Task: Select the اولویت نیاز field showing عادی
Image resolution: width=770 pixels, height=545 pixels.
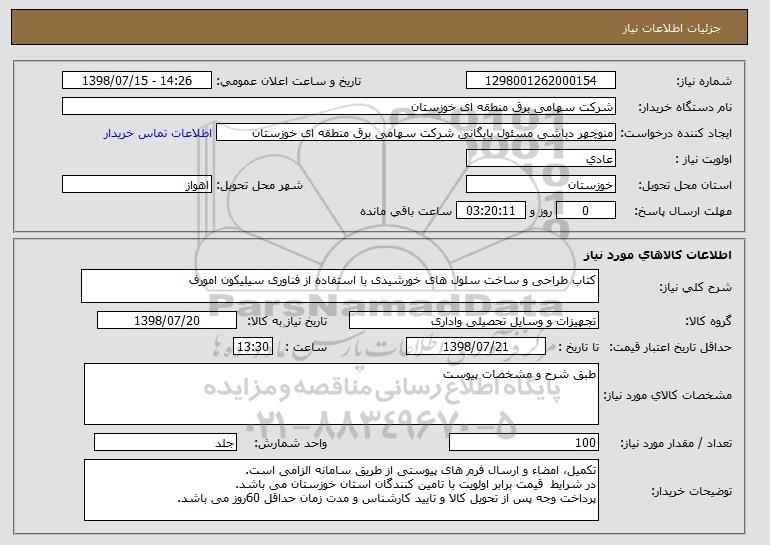Action: tap(541, 159)
